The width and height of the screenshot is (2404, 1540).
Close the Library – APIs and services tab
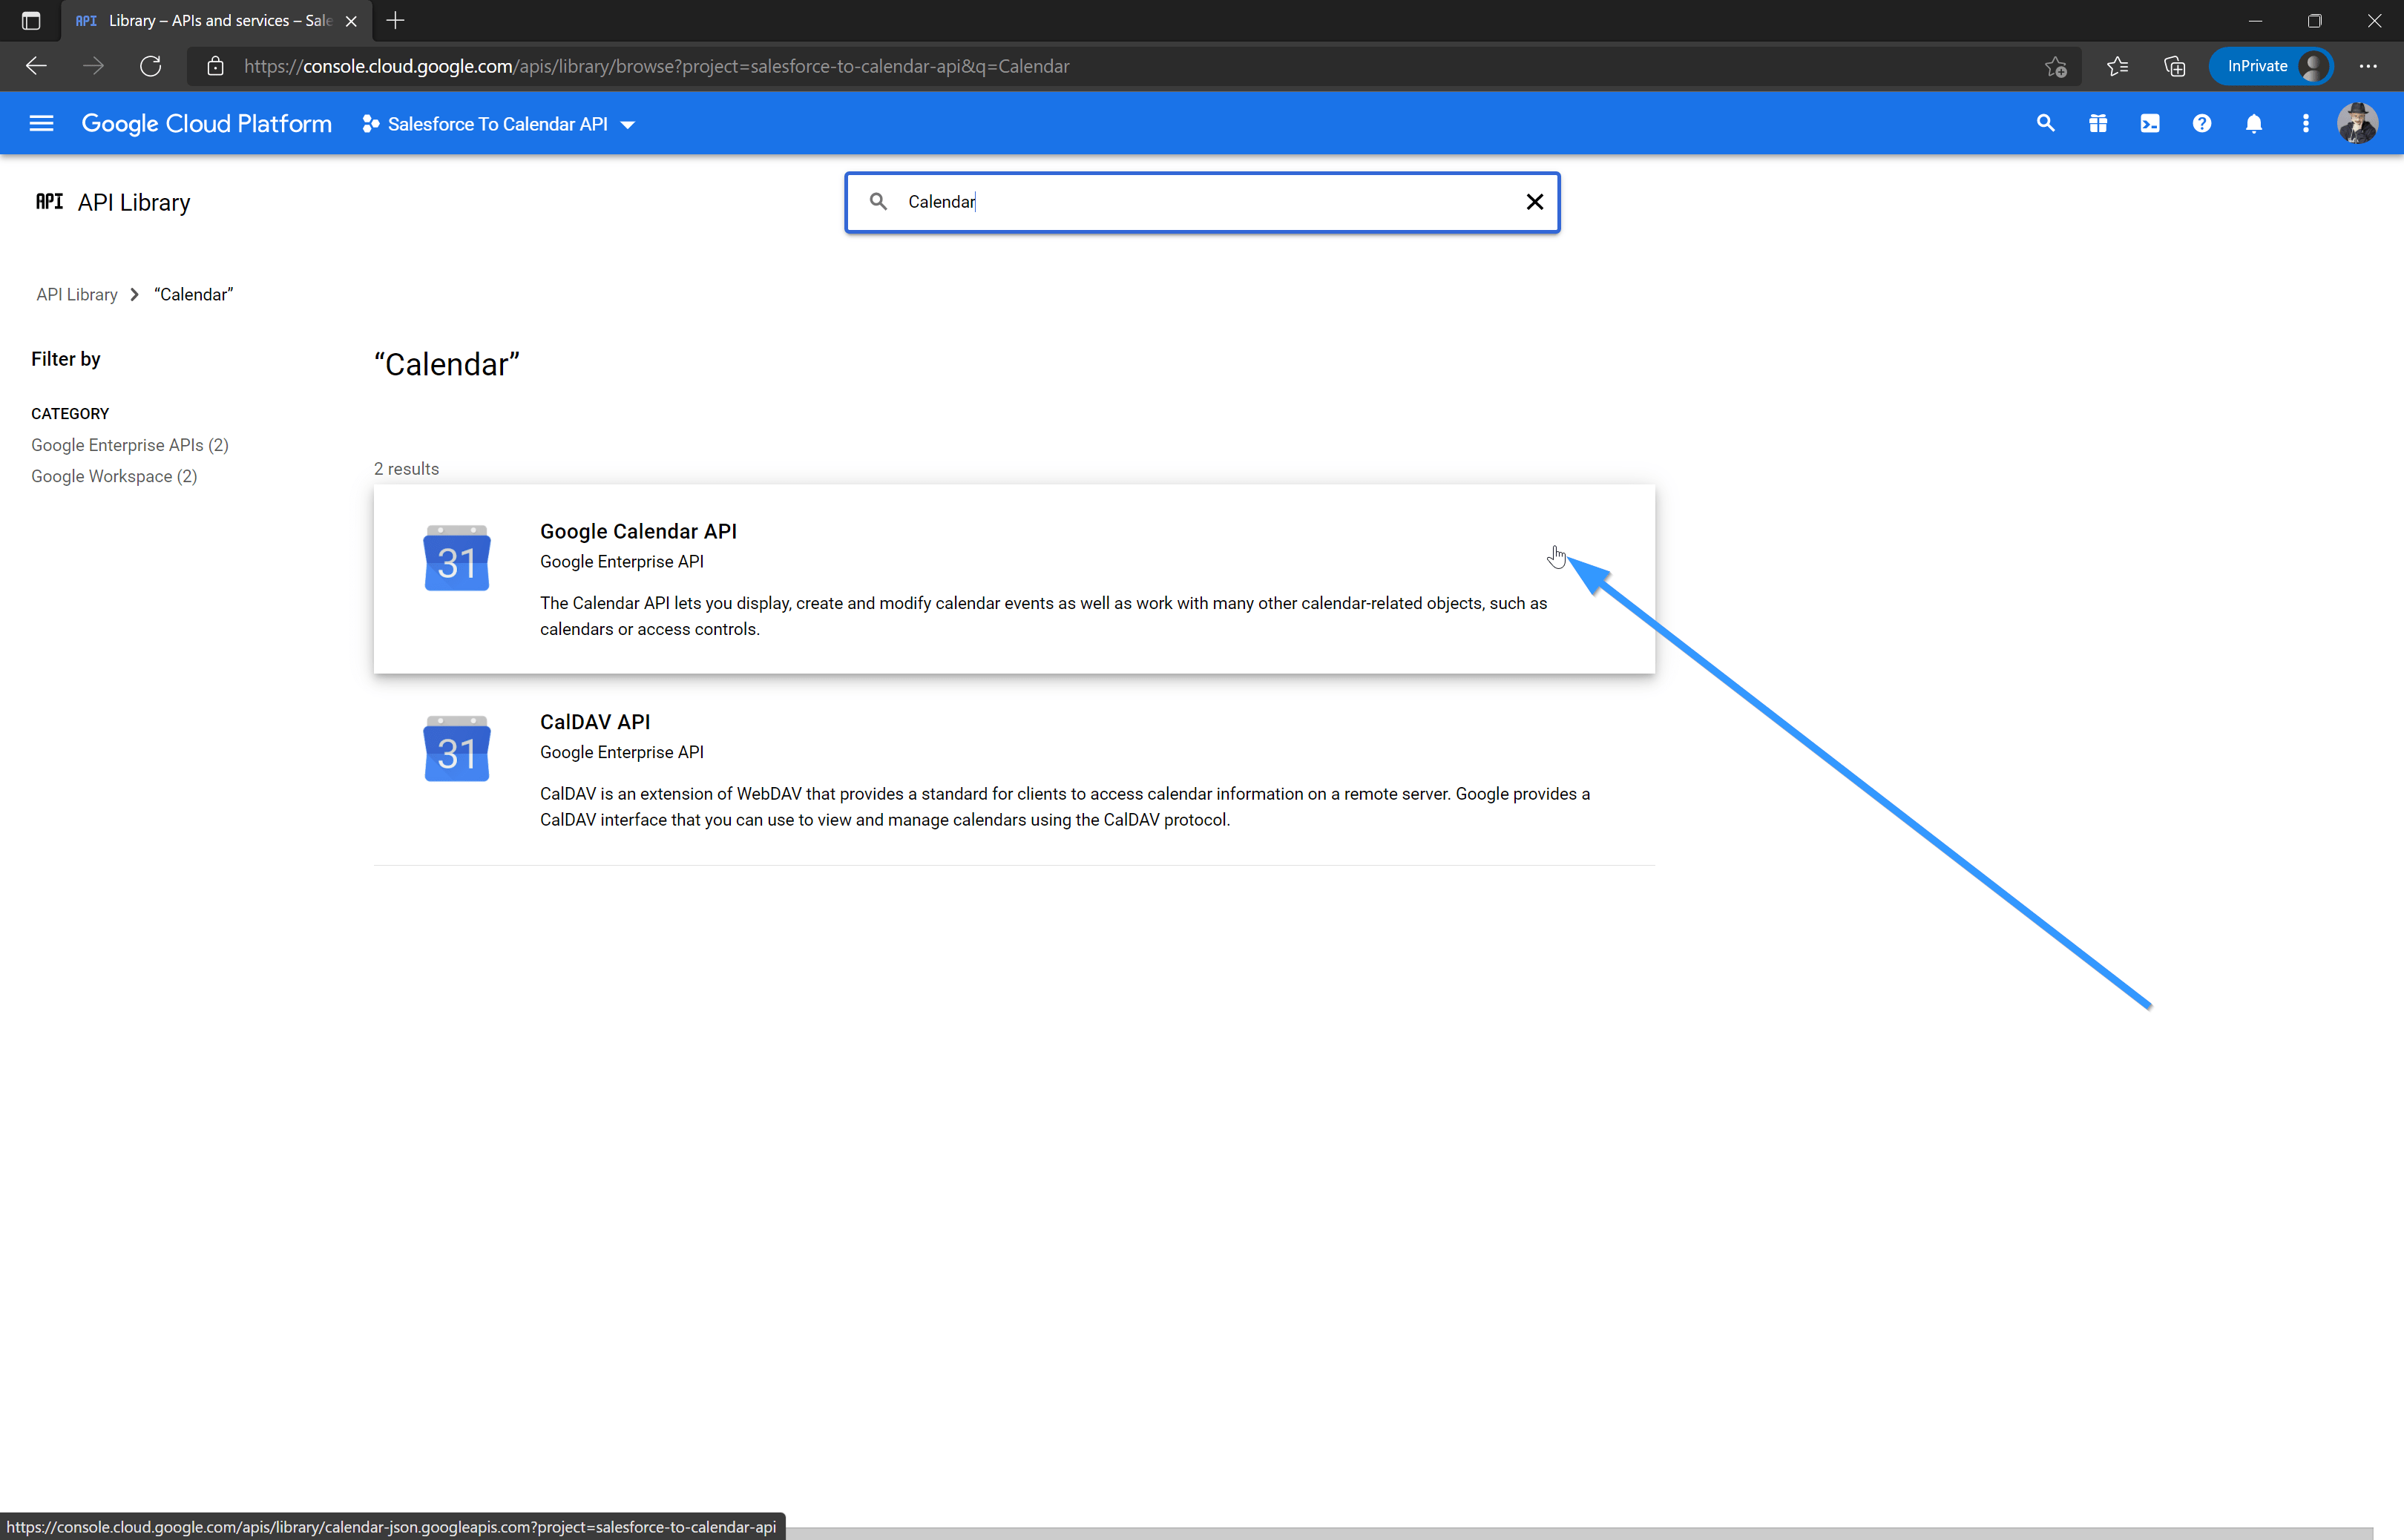click(351, 20)
